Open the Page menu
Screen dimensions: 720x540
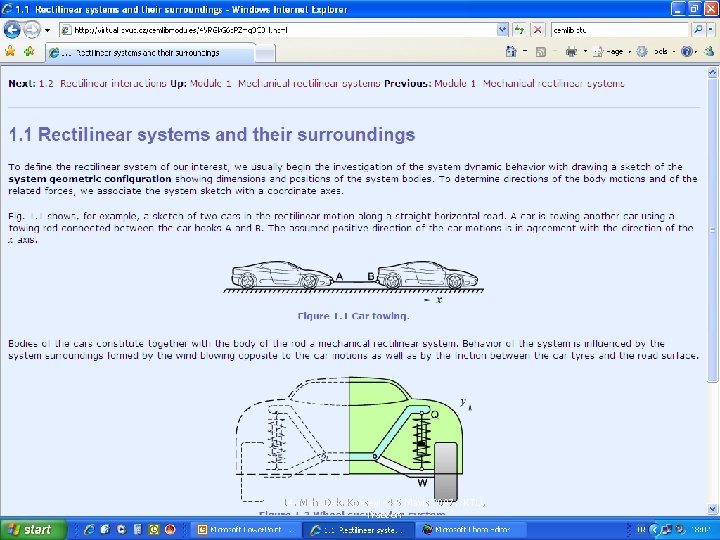coord(611,52)
